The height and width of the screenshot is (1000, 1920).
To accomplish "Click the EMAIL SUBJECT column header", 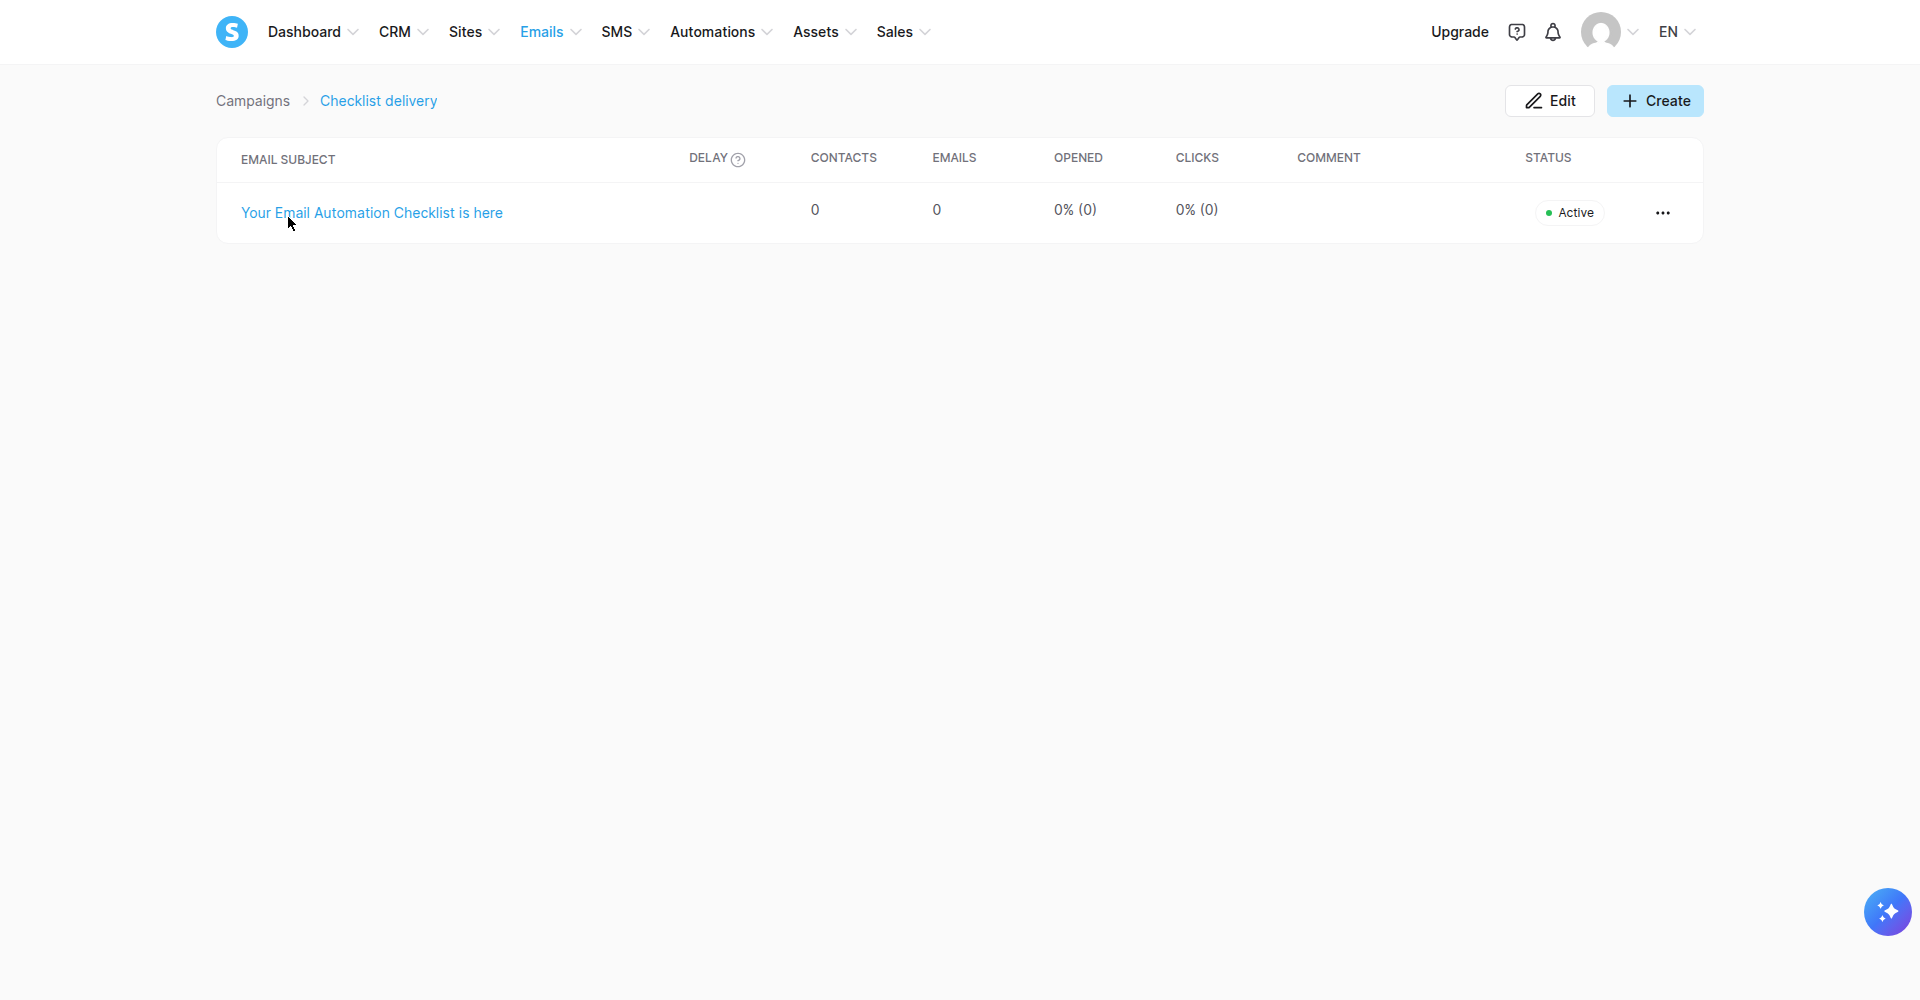I will [x=288, y=160].
